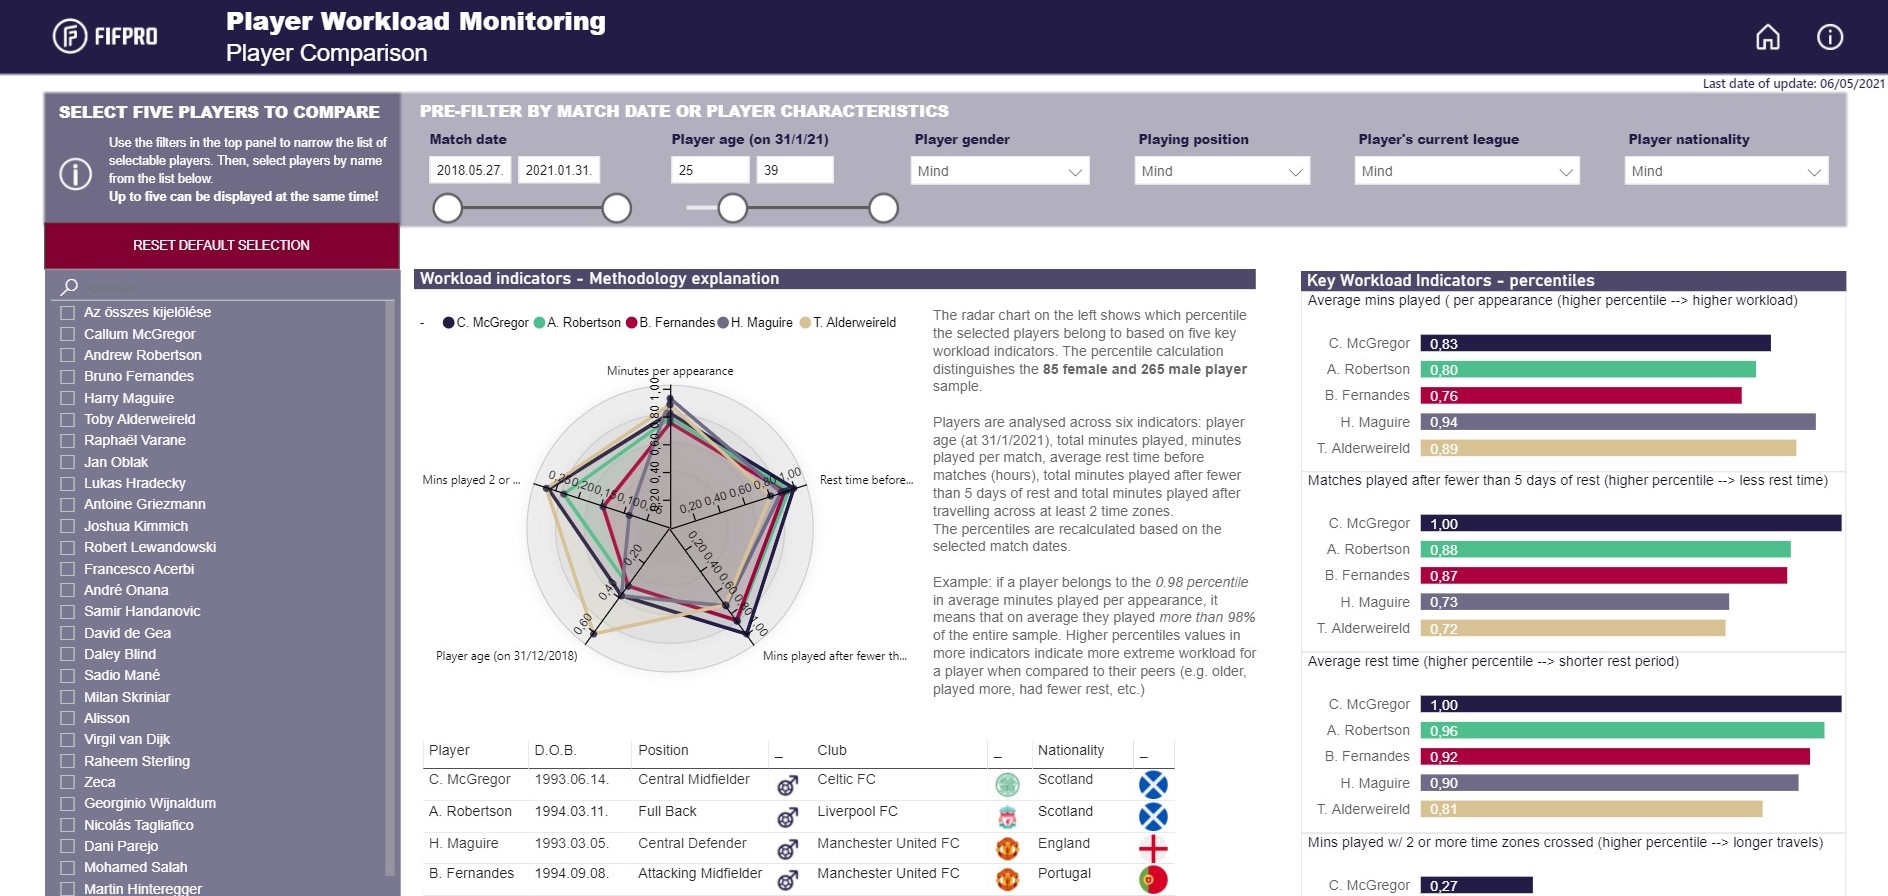Open the info icon in header
The image size is (1888, 896).
pos(1830,38)
